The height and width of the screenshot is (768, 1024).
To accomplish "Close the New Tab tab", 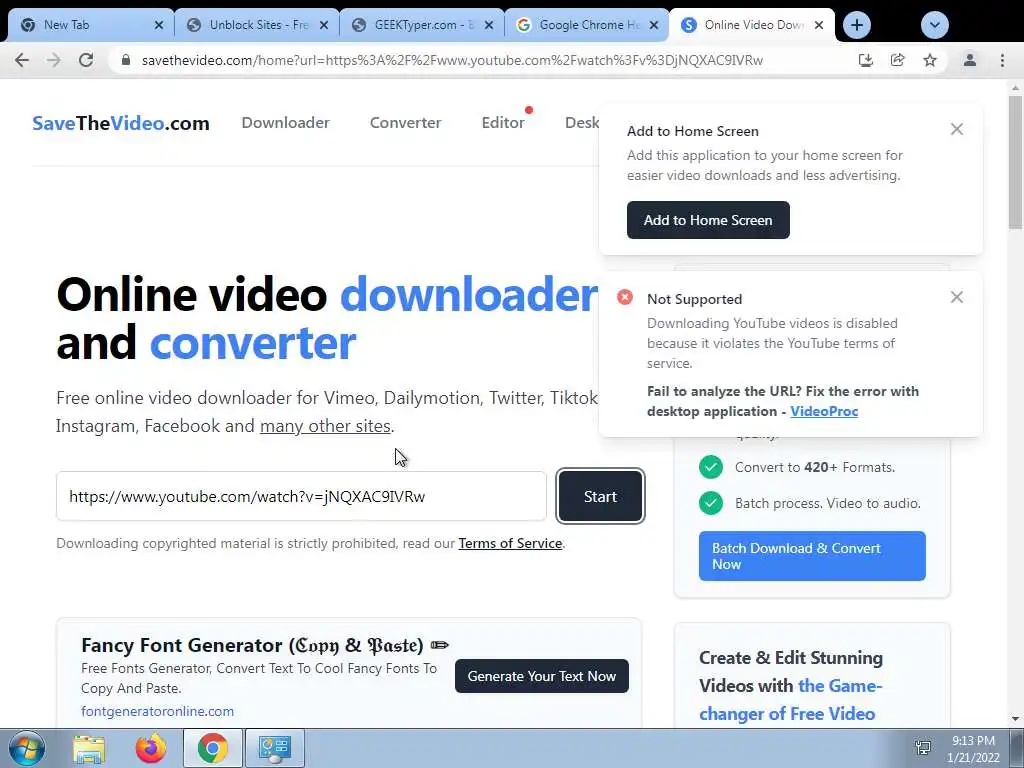I will click(x=159, y=25).
